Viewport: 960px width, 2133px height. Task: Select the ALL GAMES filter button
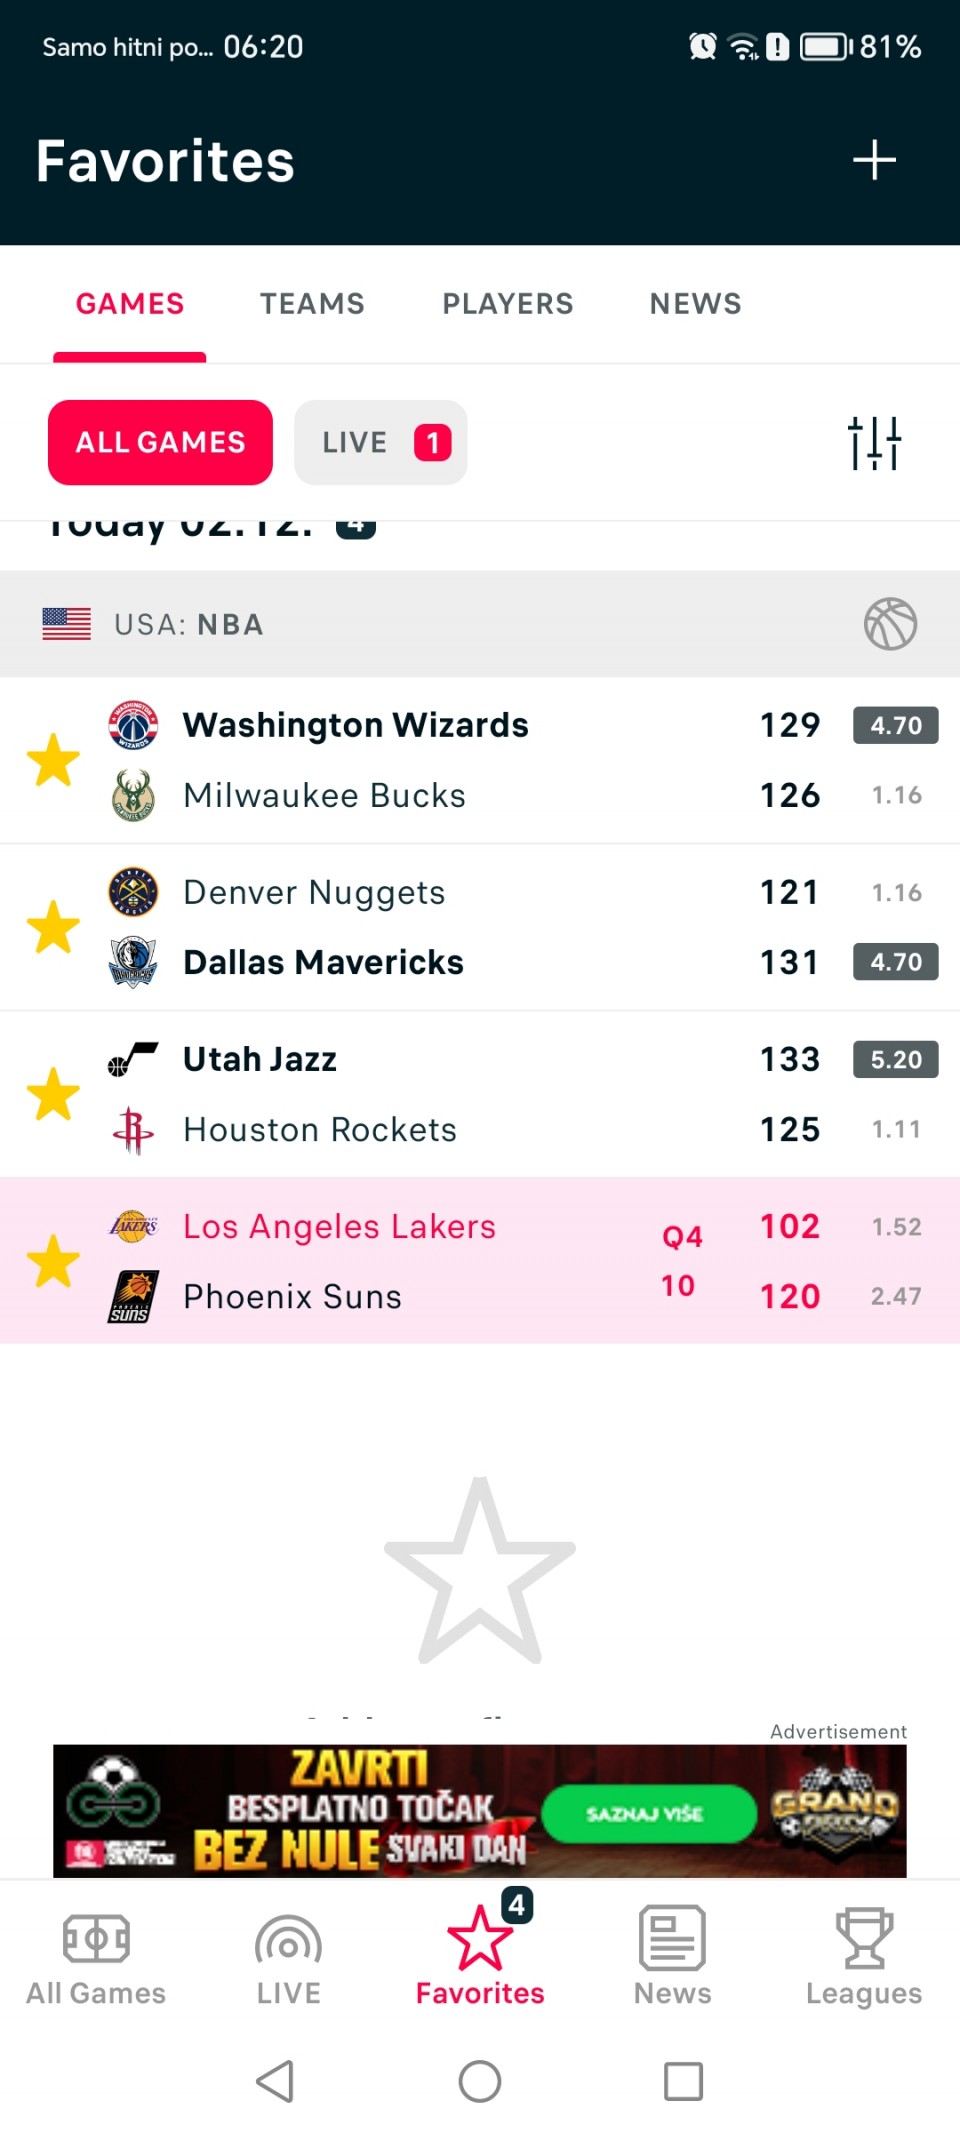tap(160, 442)
